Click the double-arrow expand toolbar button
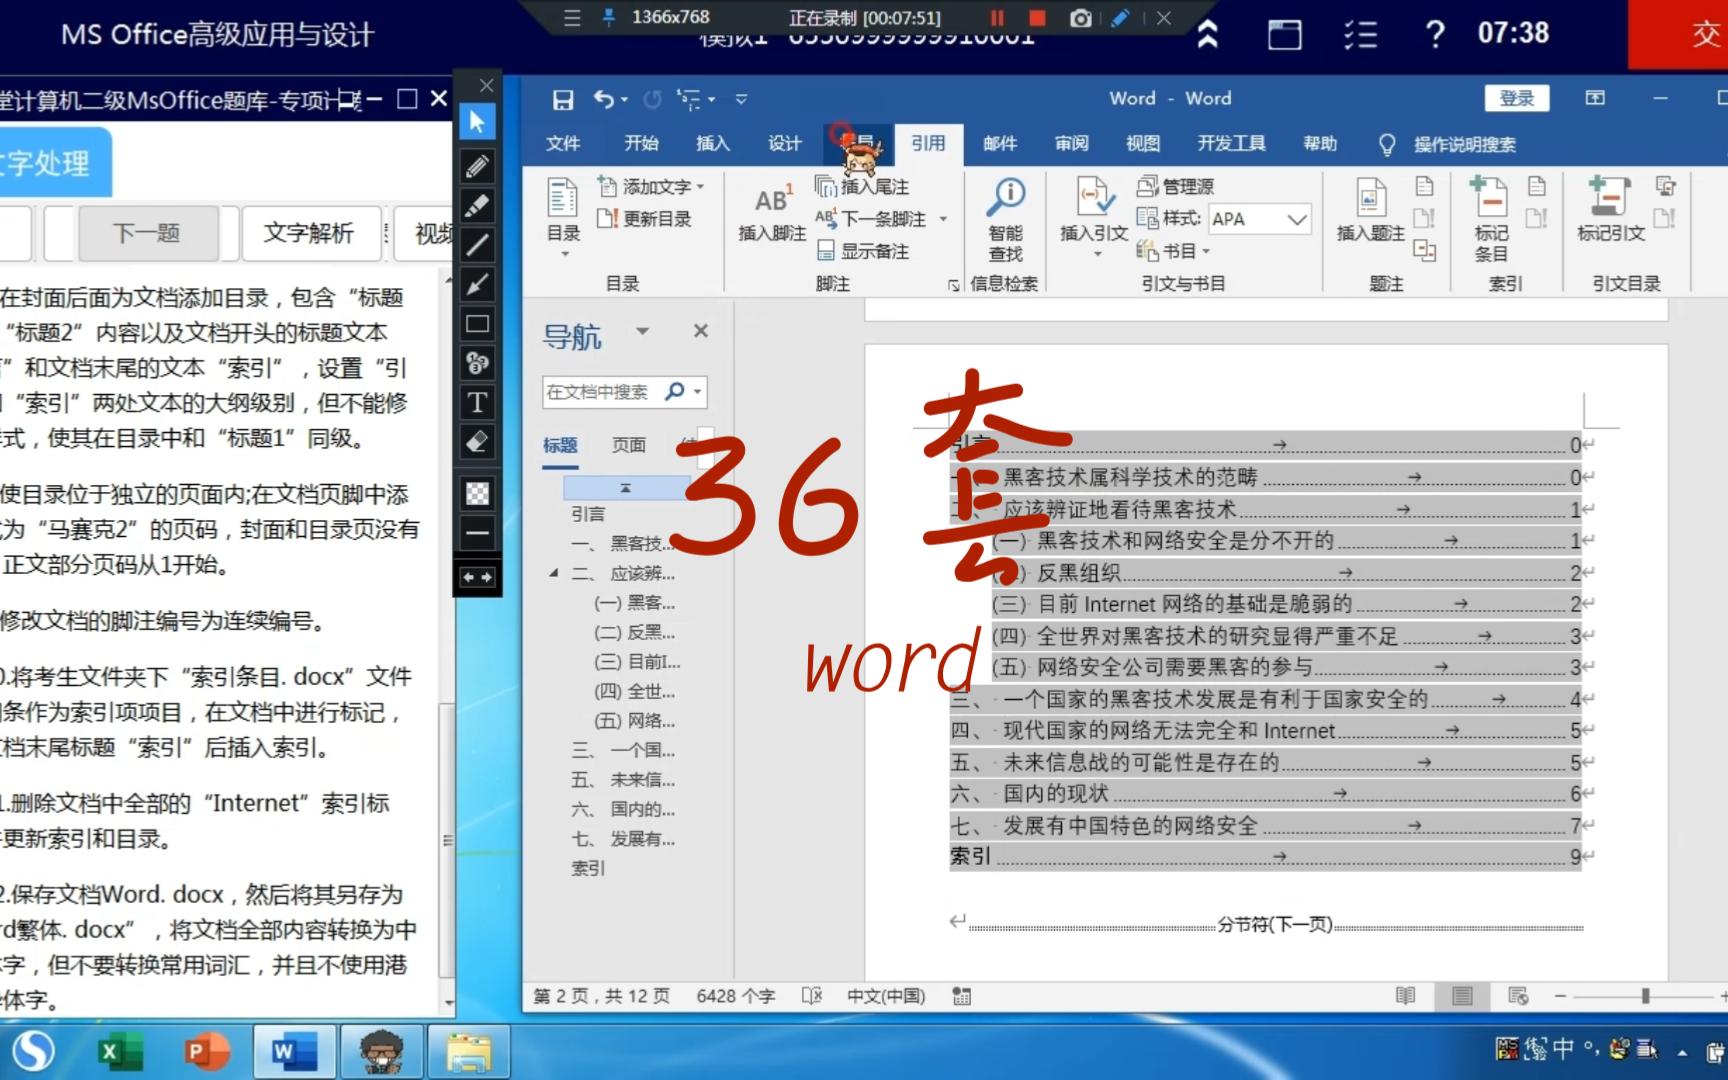This screenshot has width=1728, height=1080. (477, 578)
